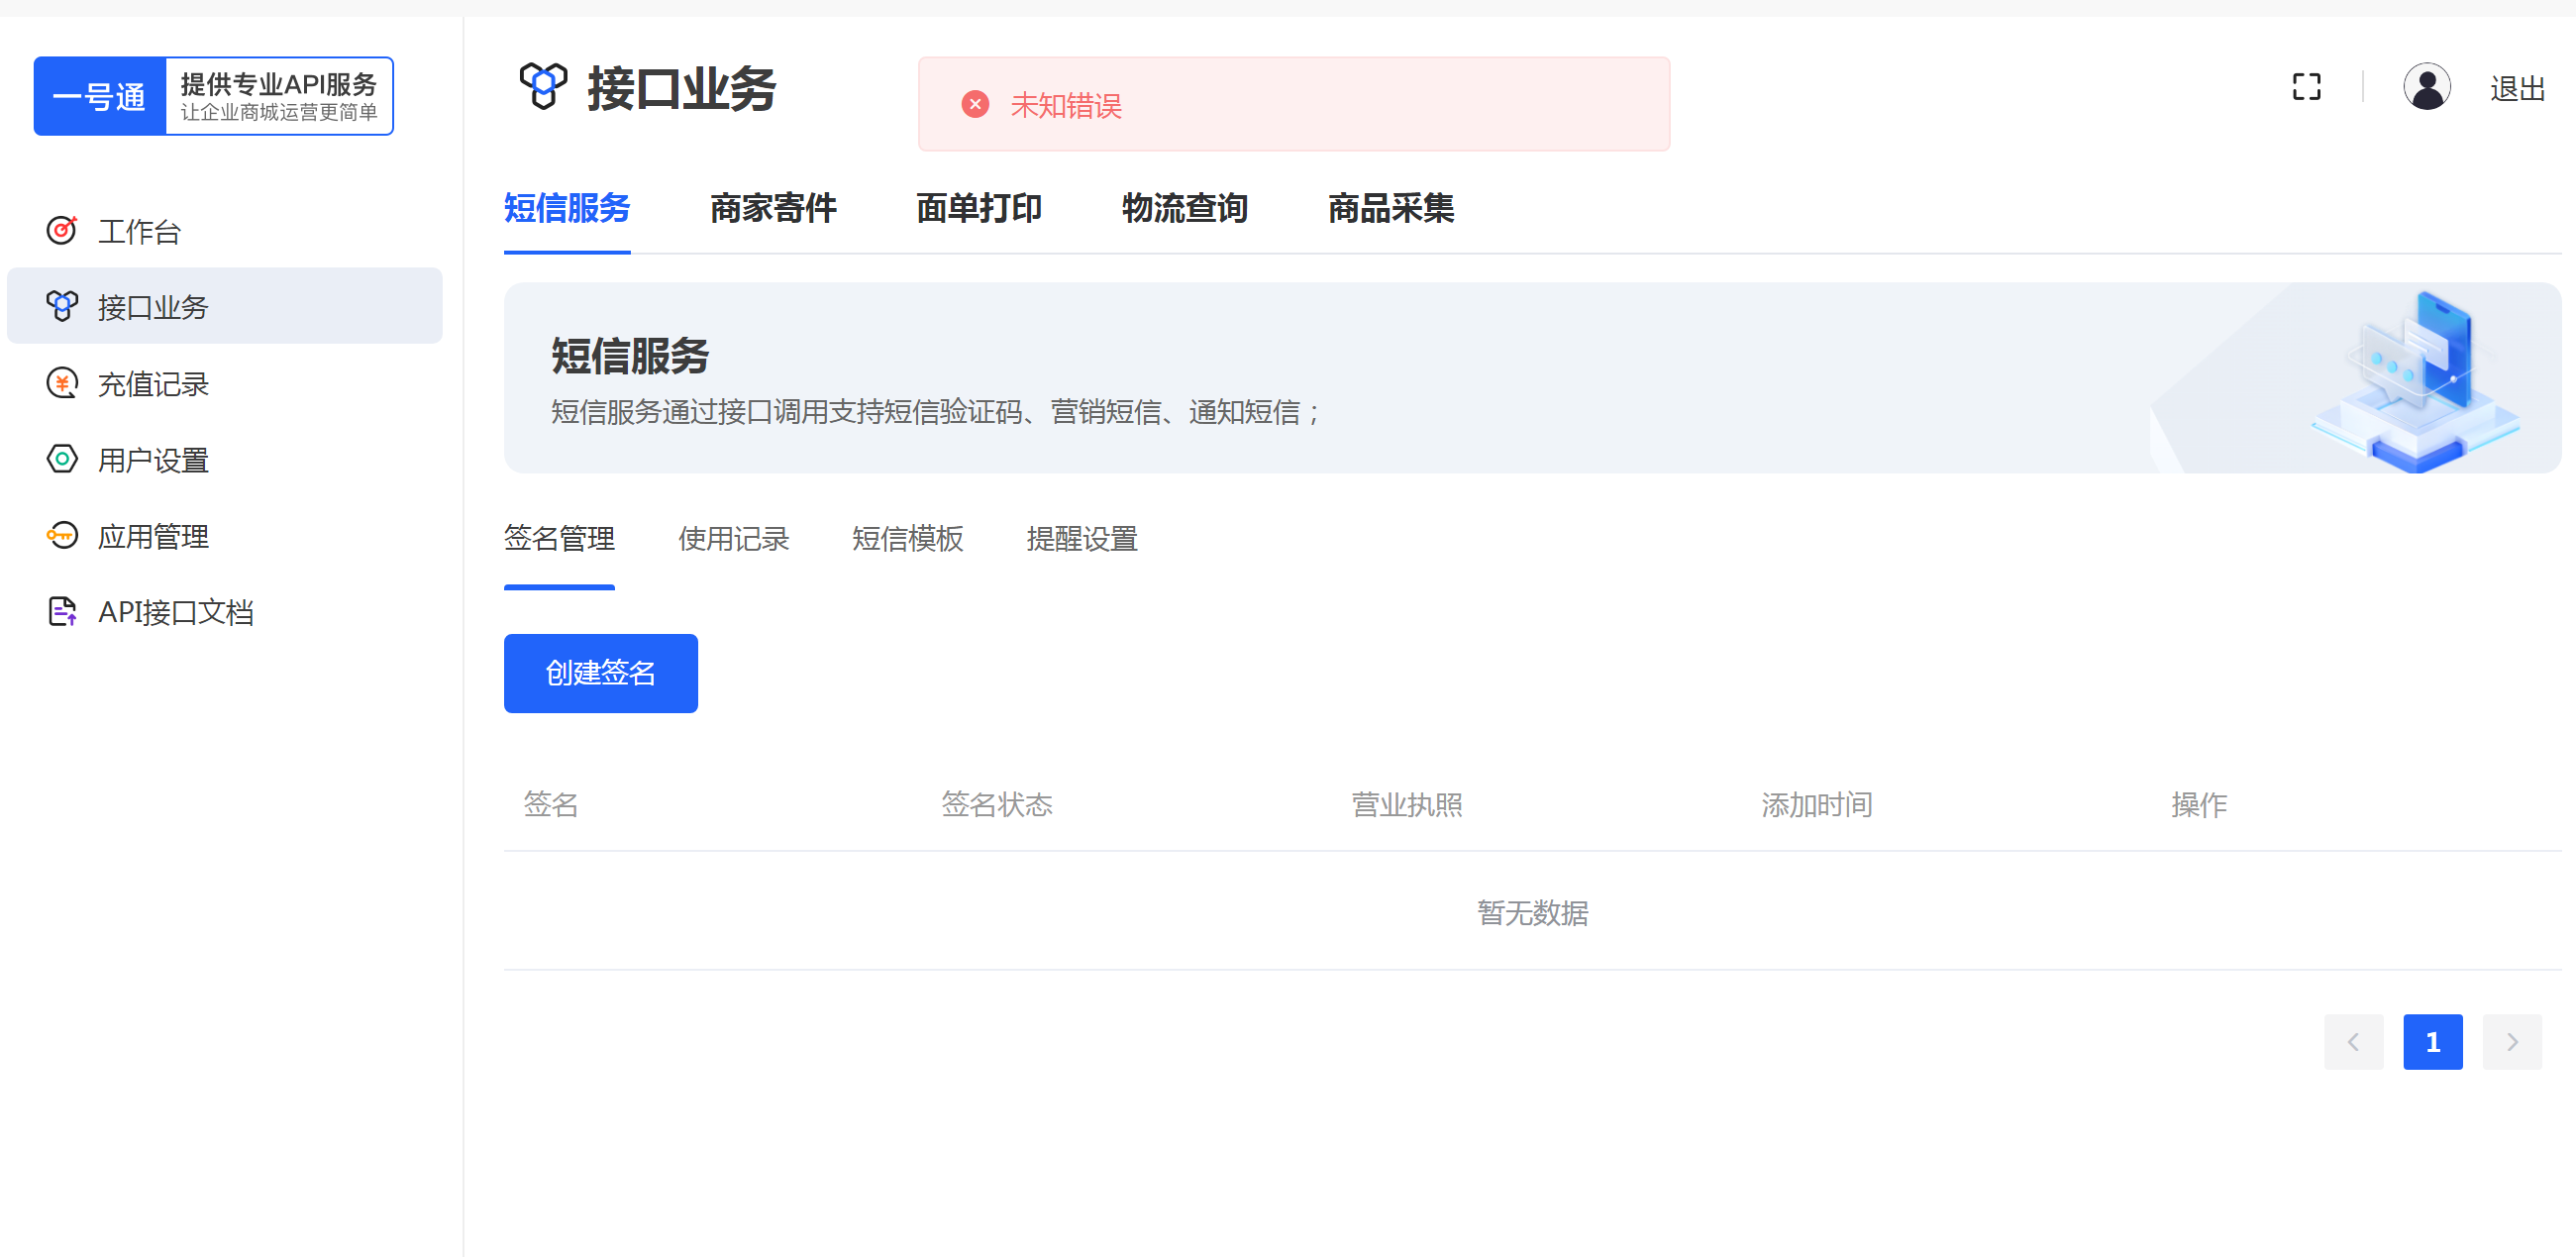Go to the 商品采集 tab
The image size is (2576, 1257).
[x=1391, y=208]
